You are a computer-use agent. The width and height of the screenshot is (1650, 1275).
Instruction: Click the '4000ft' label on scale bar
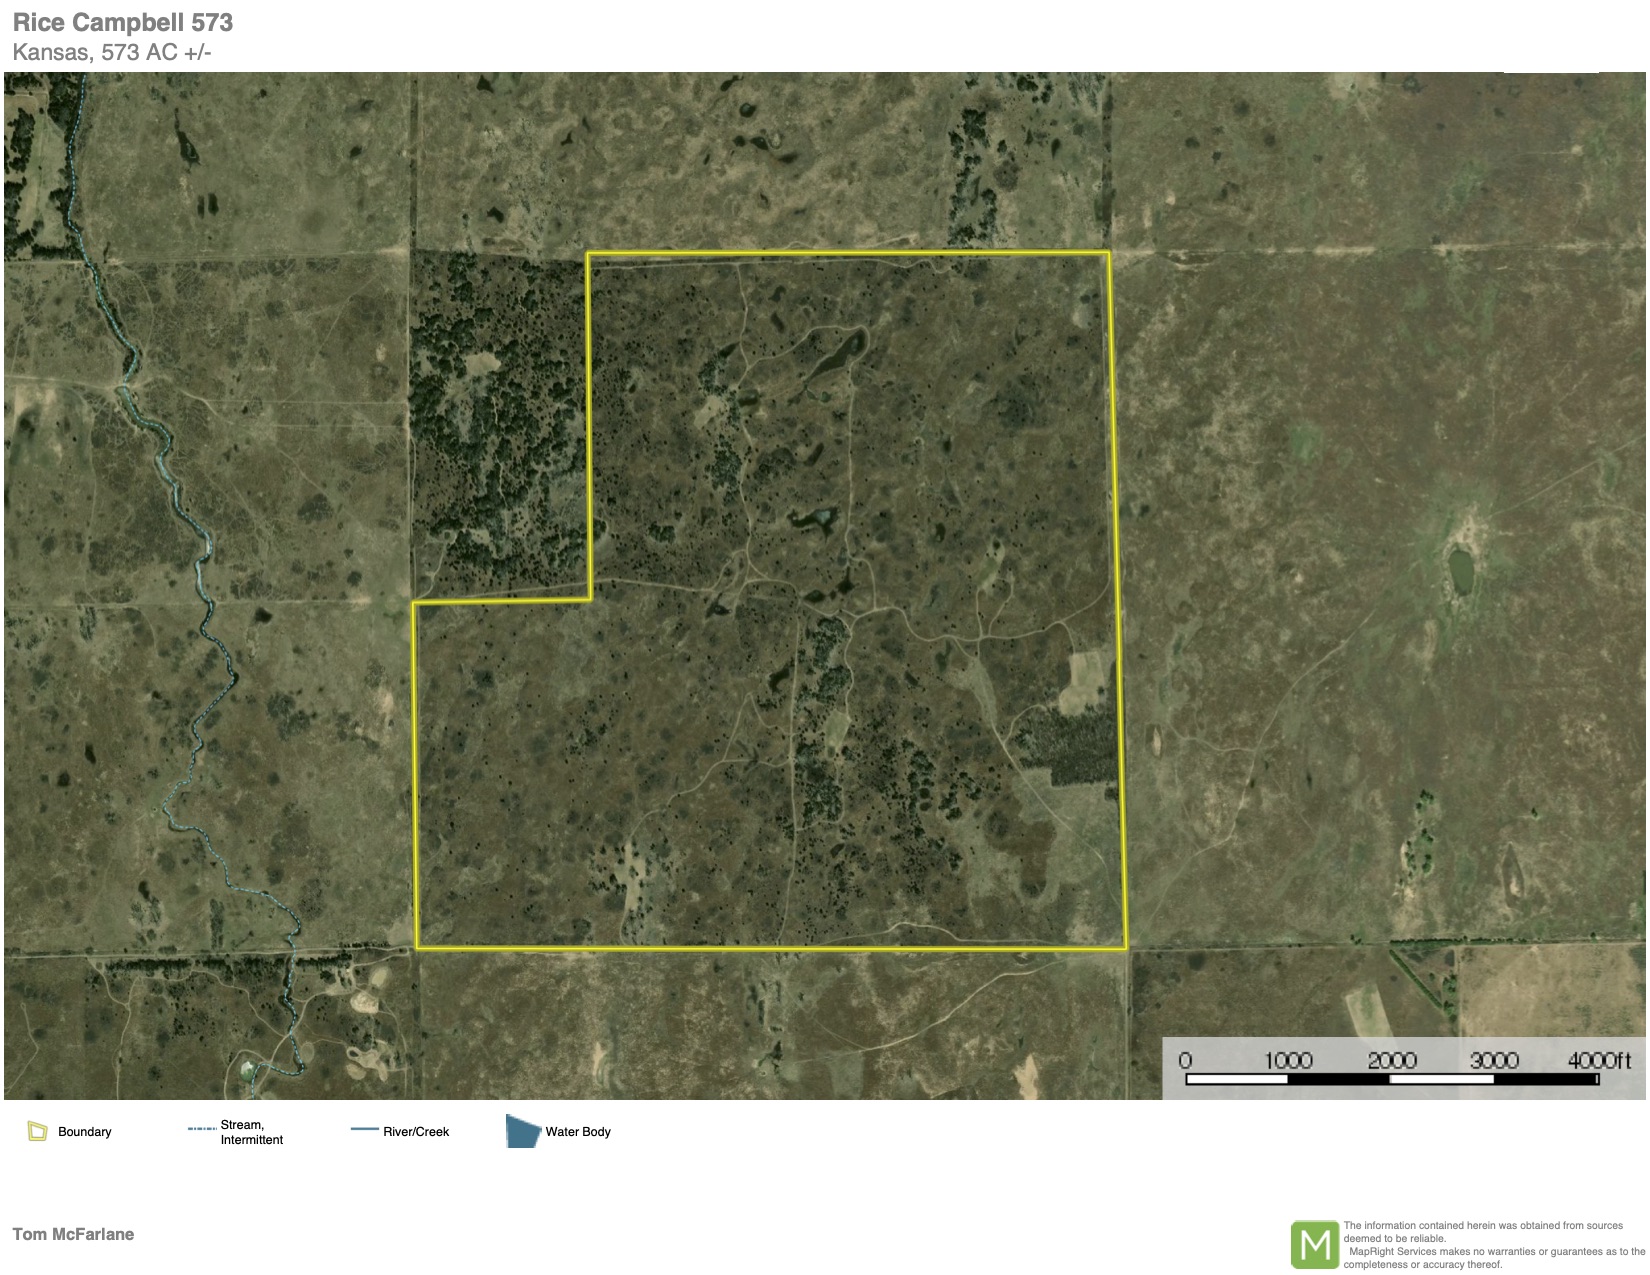point(1599,1060)
